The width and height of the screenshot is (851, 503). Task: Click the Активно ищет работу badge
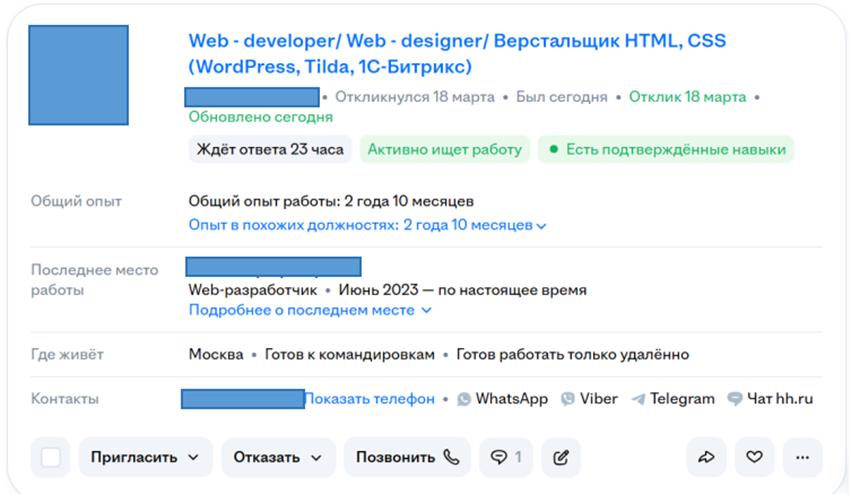pyautogui.click(x=444, y=149)
